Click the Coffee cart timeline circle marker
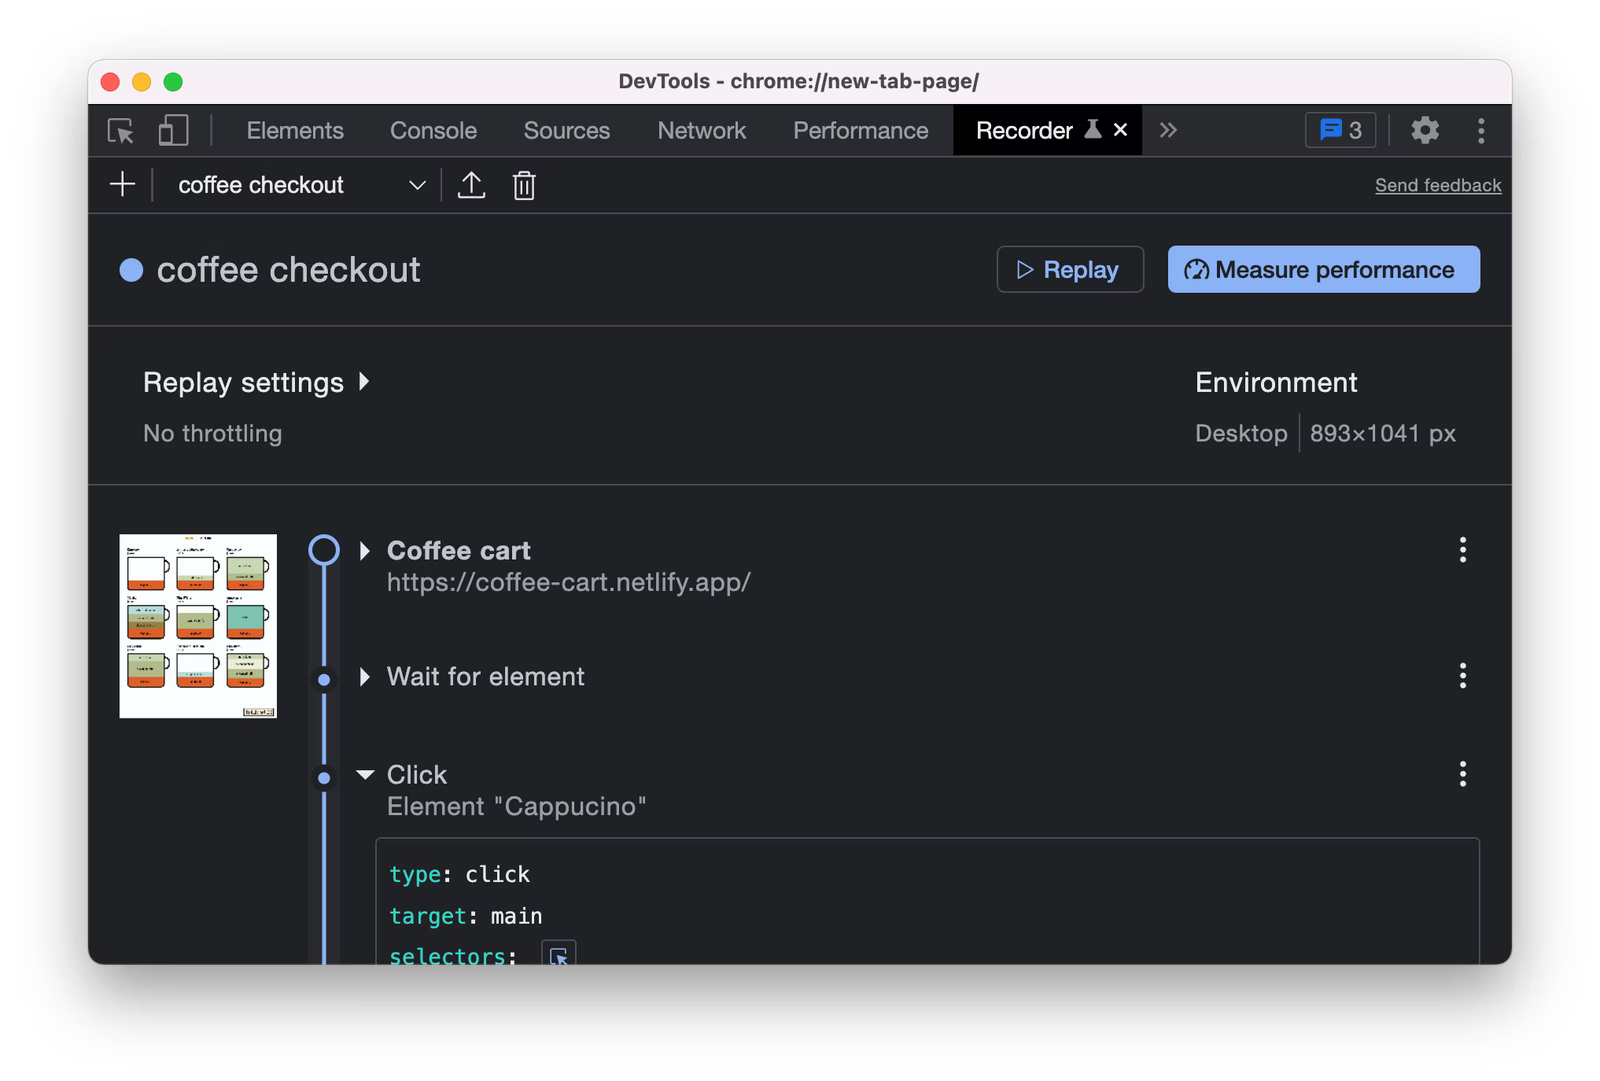The width and height of the screenshot is (1600, 1081). click(x=324, y=550)
